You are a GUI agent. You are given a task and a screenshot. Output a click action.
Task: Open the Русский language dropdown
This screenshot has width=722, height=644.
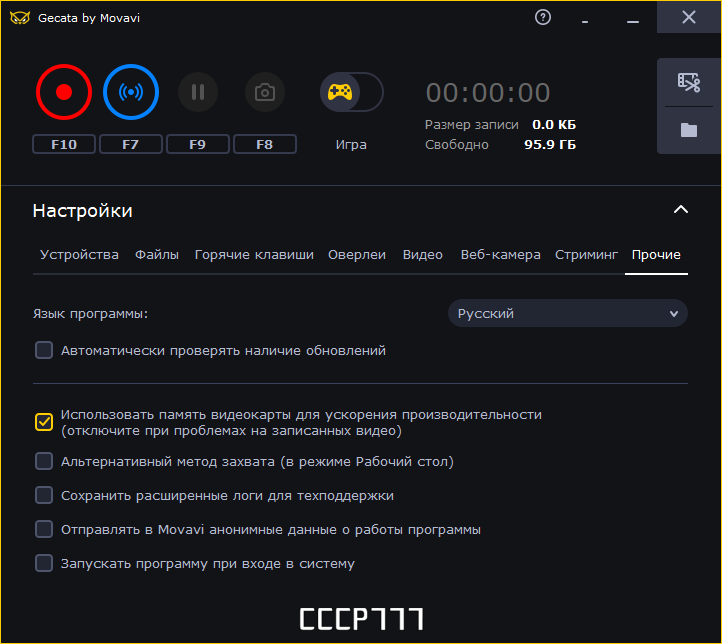[568, 313]
